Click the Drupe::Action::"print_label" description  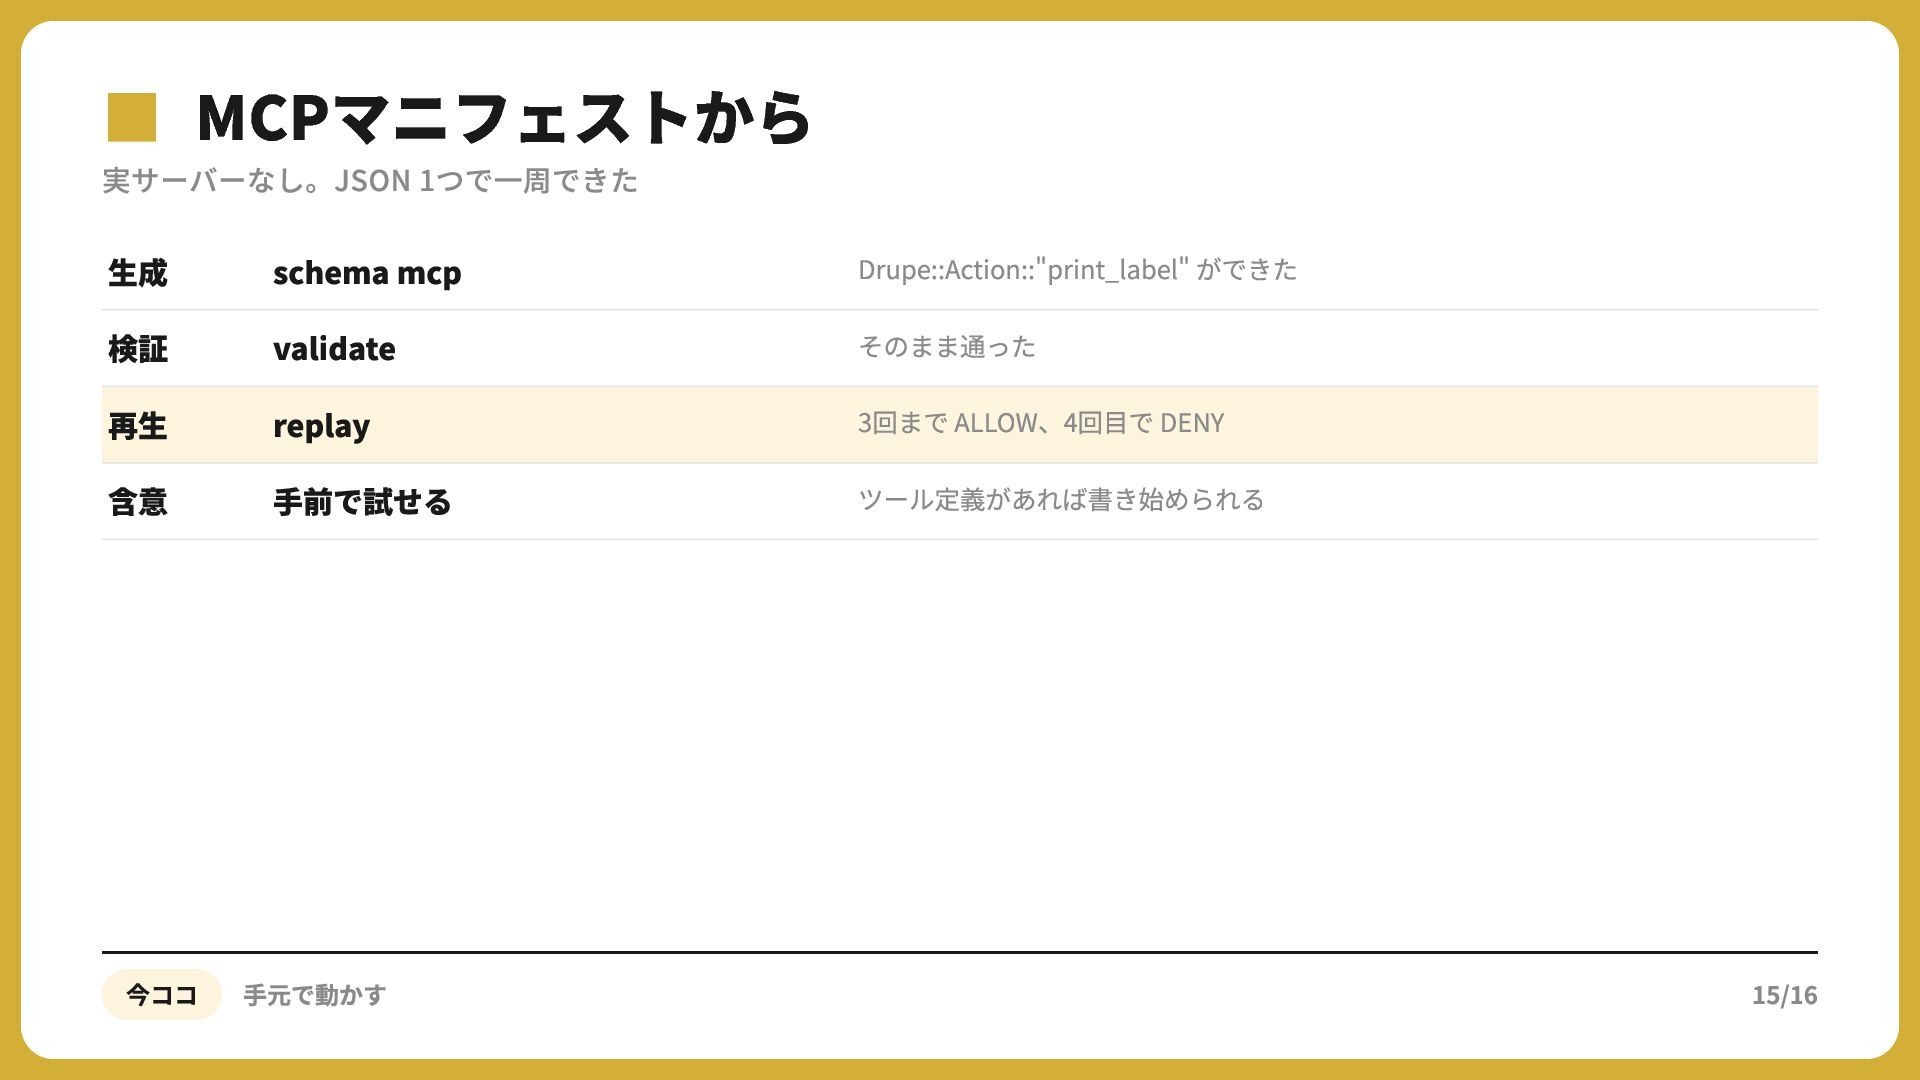click(1077, 270)
